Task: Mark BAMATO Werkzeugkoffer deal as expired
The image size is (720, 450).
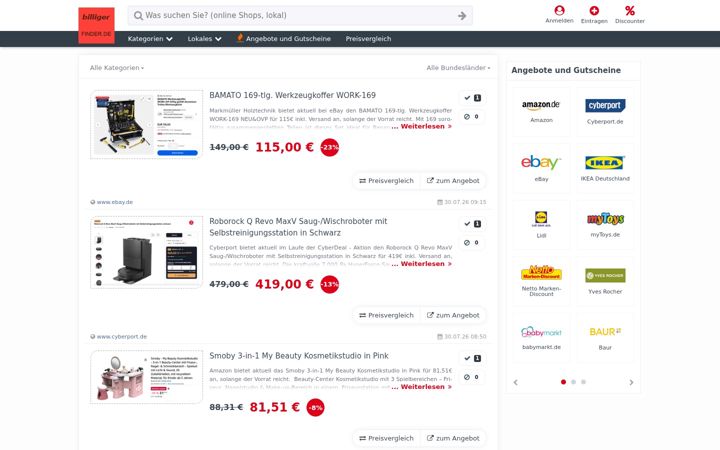Action: tap(472, 117)
